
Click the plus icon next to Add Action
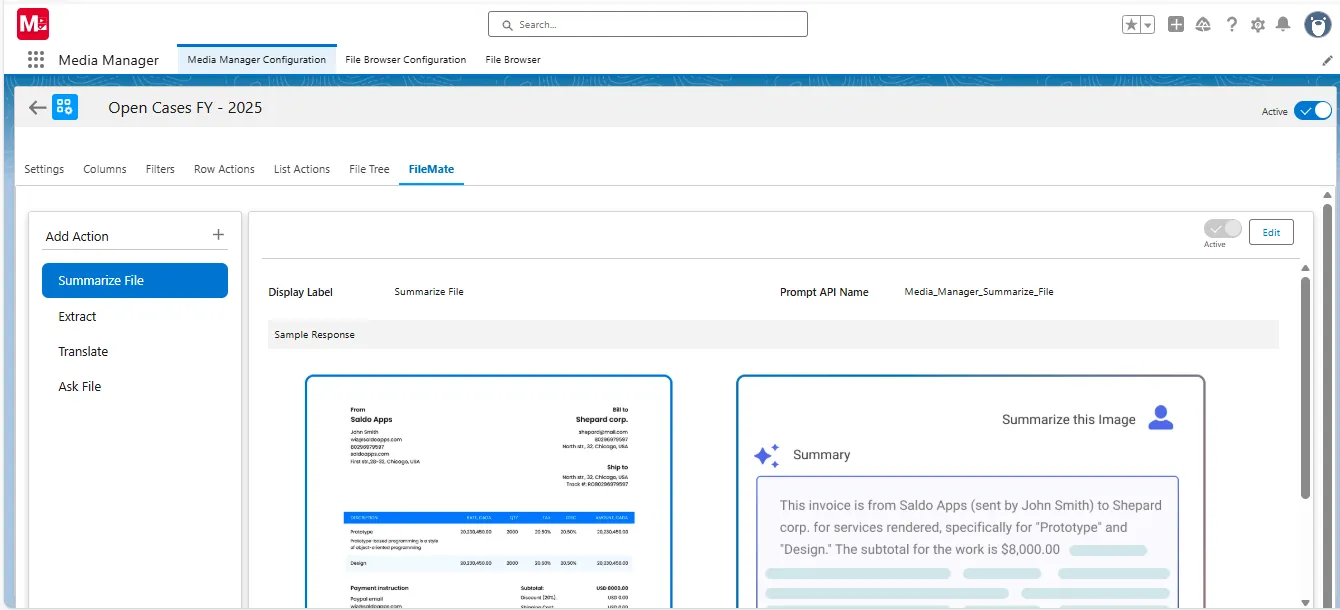(218, 235)
